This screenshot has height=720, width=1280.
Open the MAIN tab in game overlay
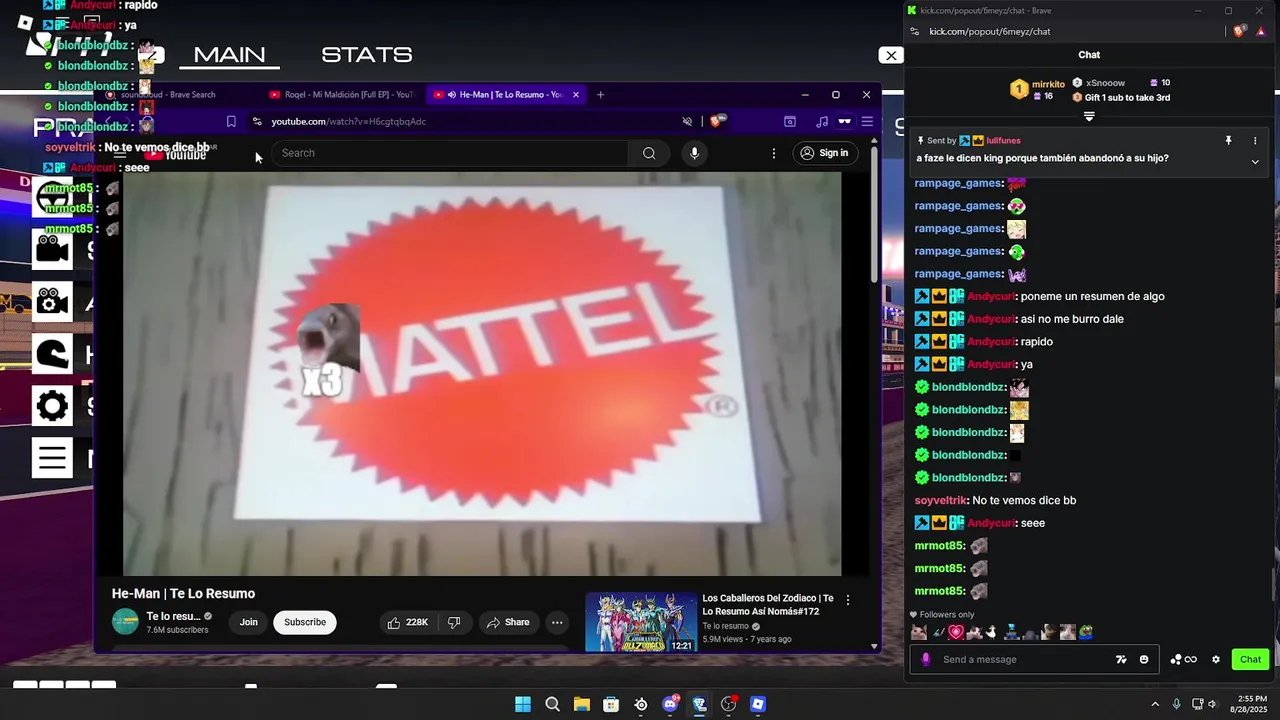[229, 55]
